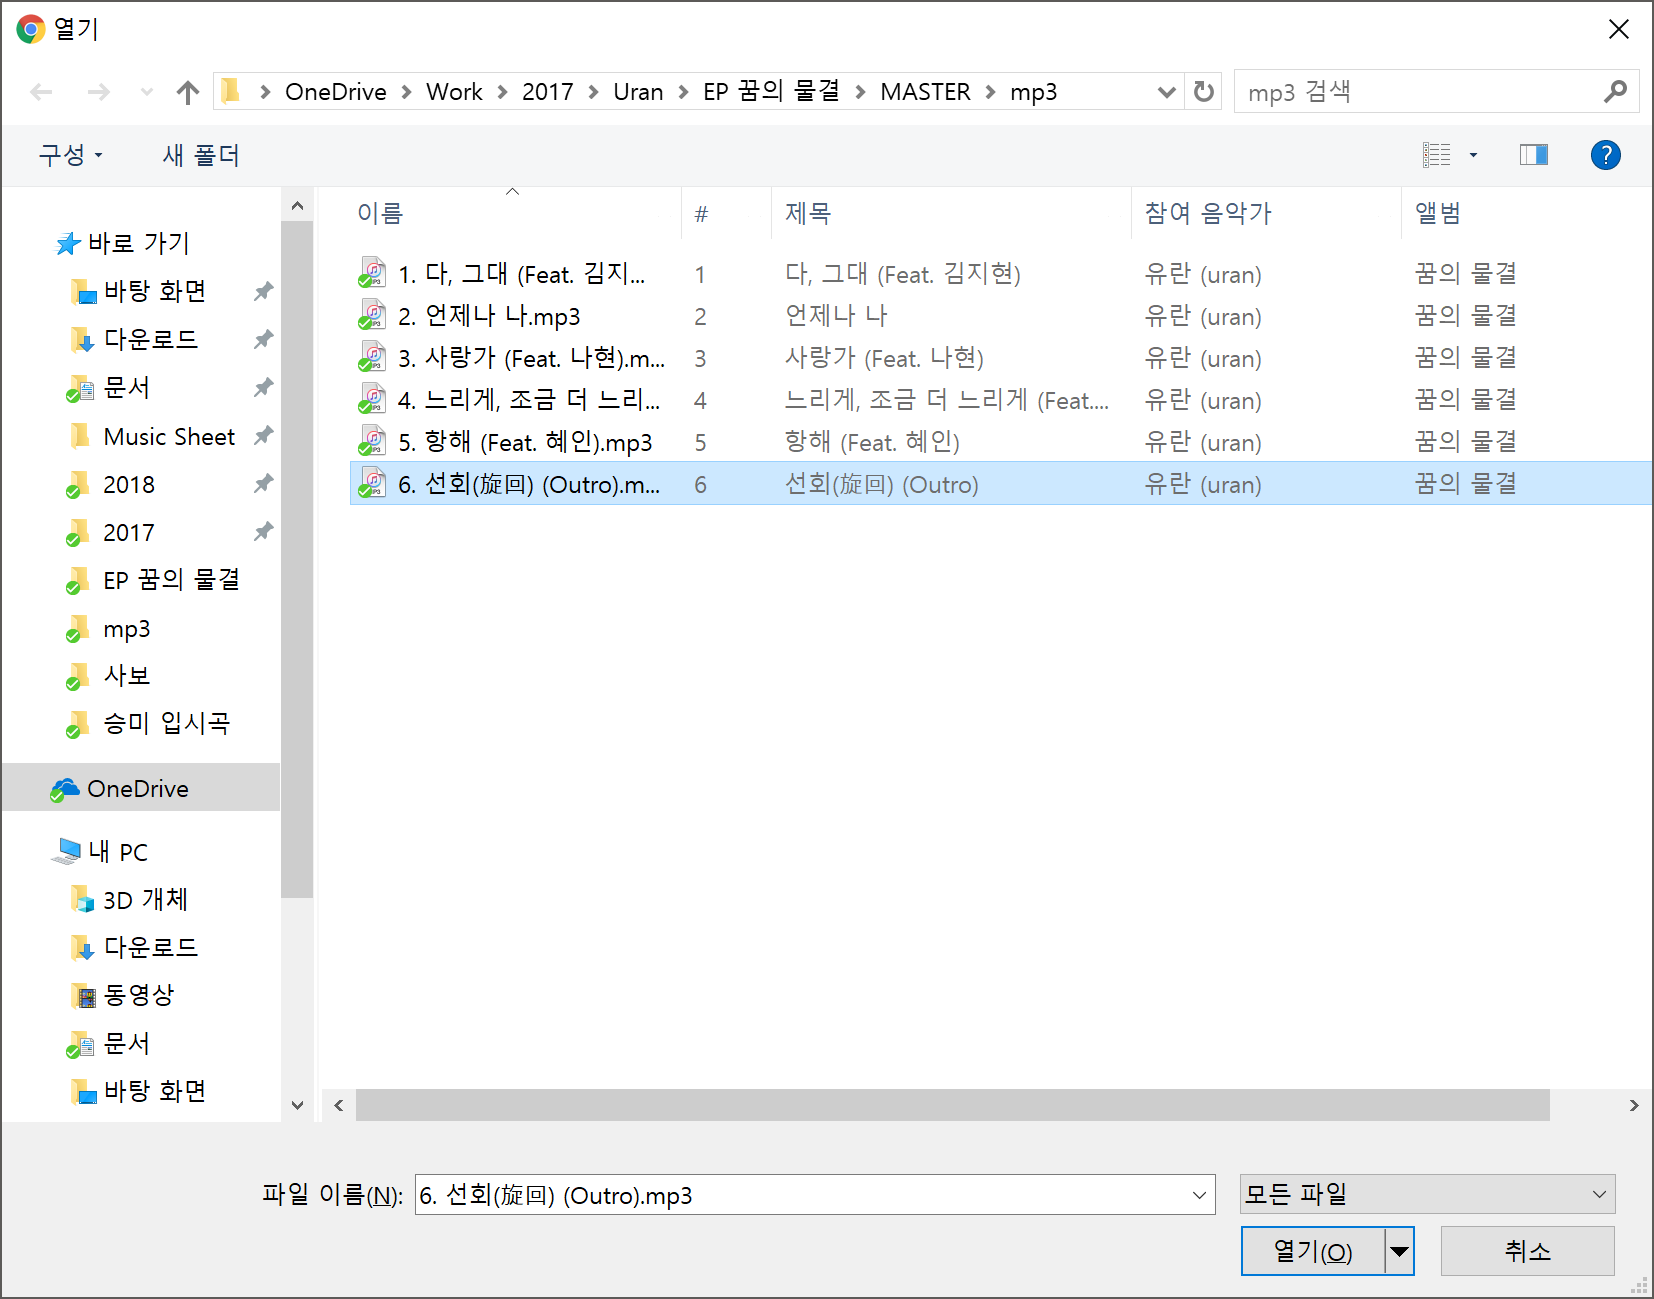Select 사보 folder in sidebar
The width and height of the screenshot is (1654, 1299).
(127, 676)
